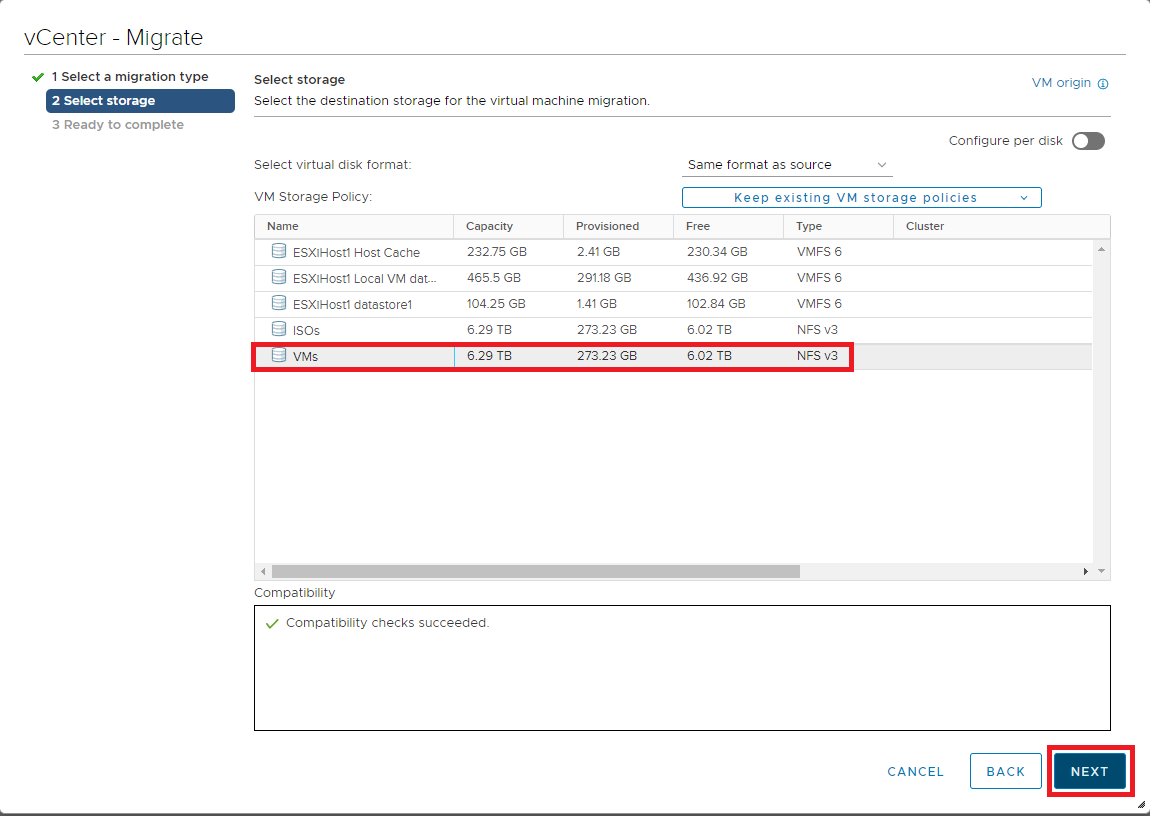Image resolution: width=1150 pixels, height=816 pixels.
Task: Cancel the migration wizard
Action: coord(915,771)
